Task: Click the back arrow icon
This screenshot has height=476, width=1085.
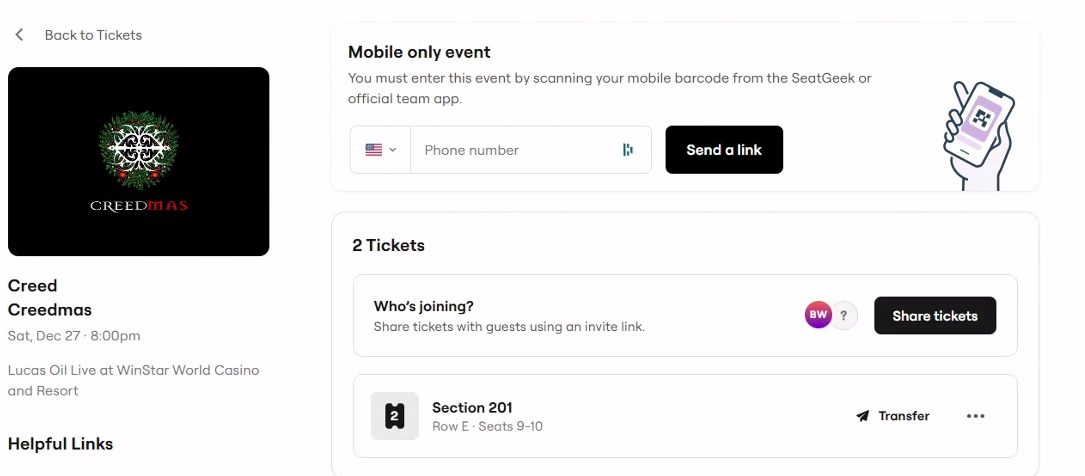Action: point(19,35)
